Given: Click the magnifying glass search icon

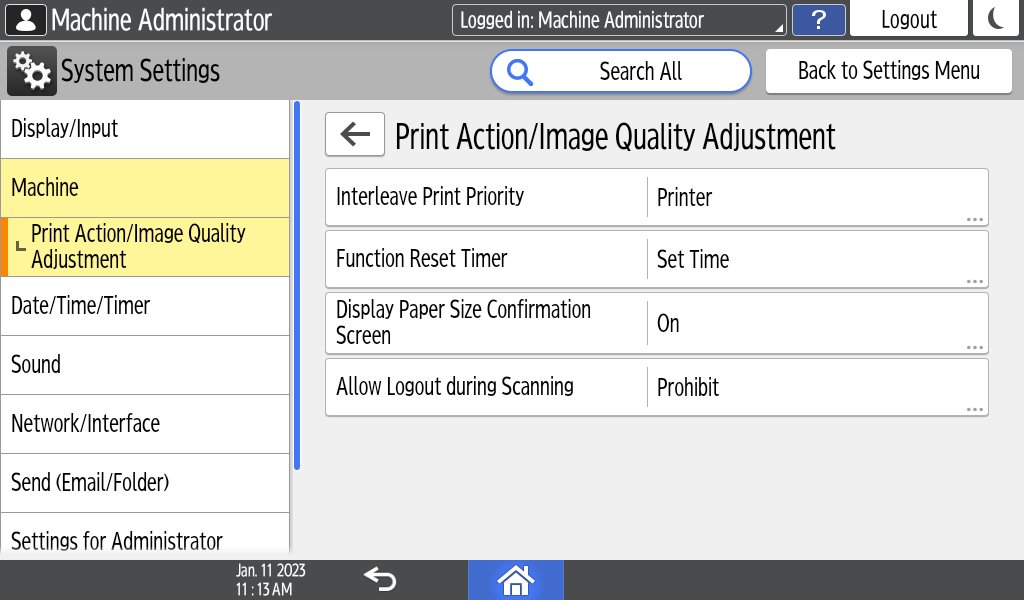Looking at the screenshot, I should coord(521,71).
